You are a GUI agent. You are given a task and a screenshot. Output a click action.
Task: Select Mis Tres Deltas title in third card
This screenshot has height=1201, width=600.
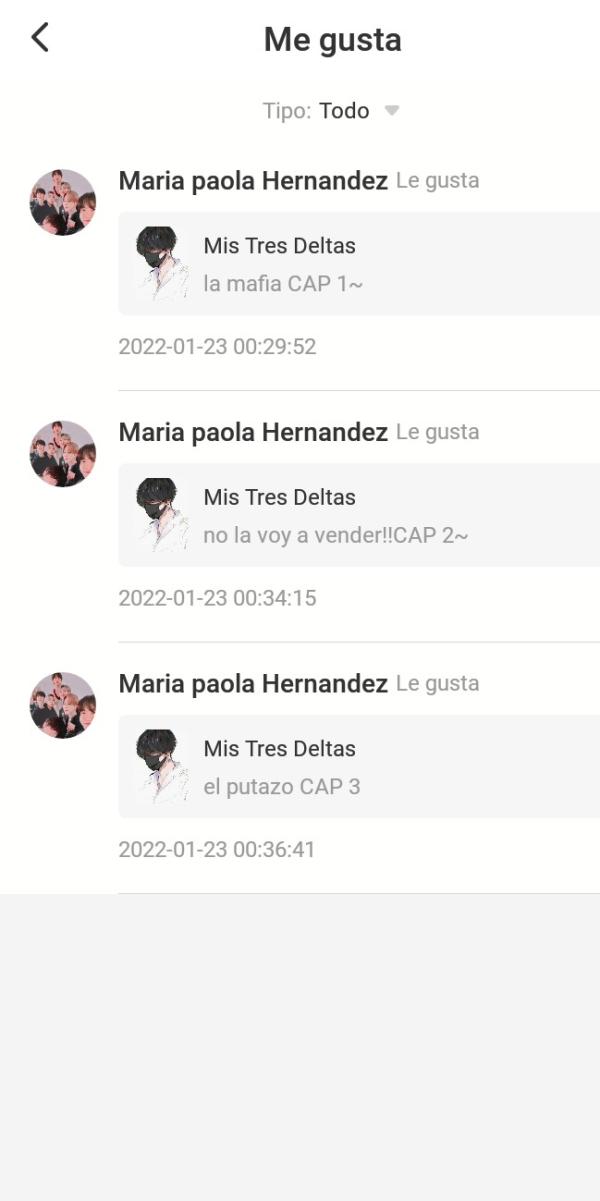(279, 749)
